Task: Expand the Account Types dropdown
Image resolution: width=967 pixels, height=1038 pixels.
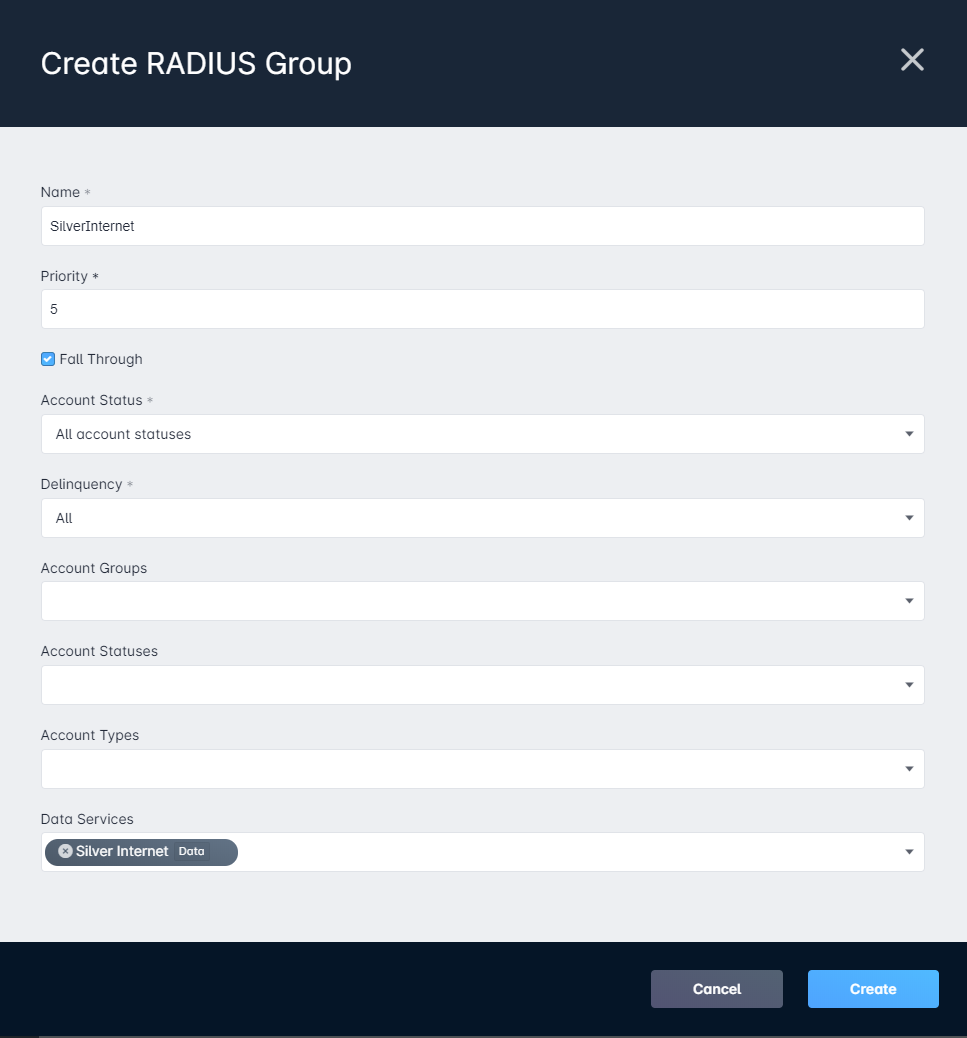Action: (483, 769)
